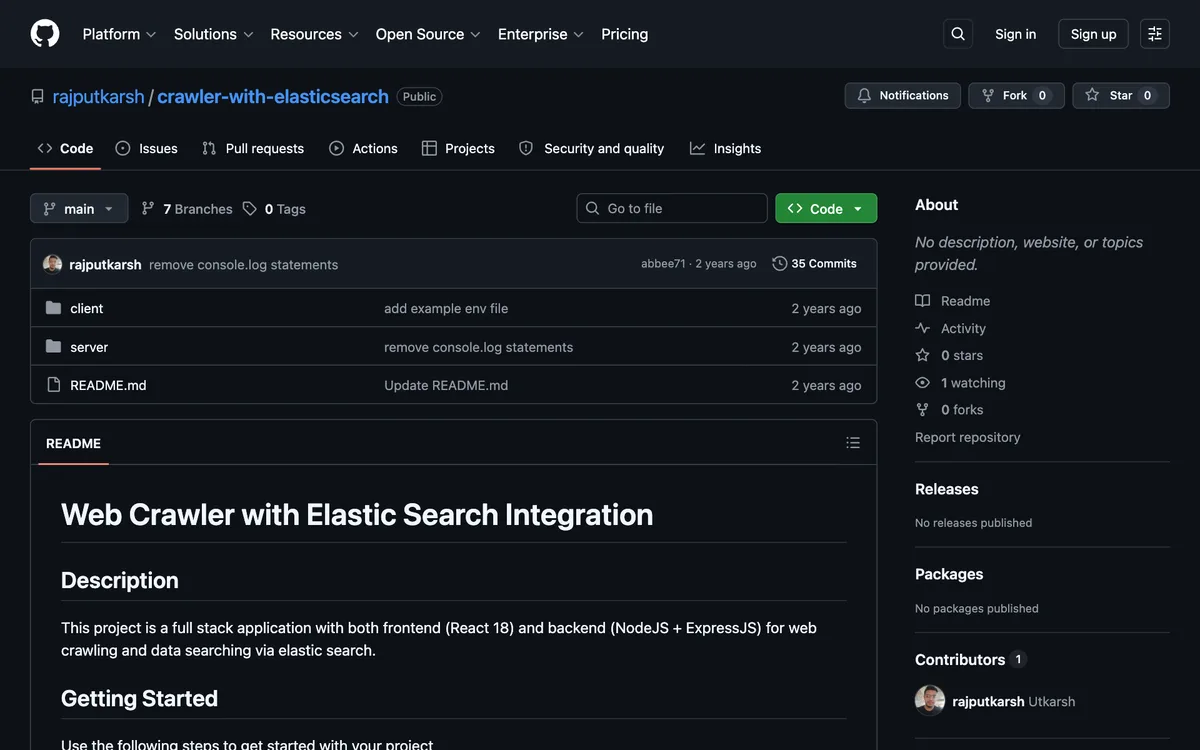
Task: Open the 'Update README.md' commit message
Action: [446, 385]
